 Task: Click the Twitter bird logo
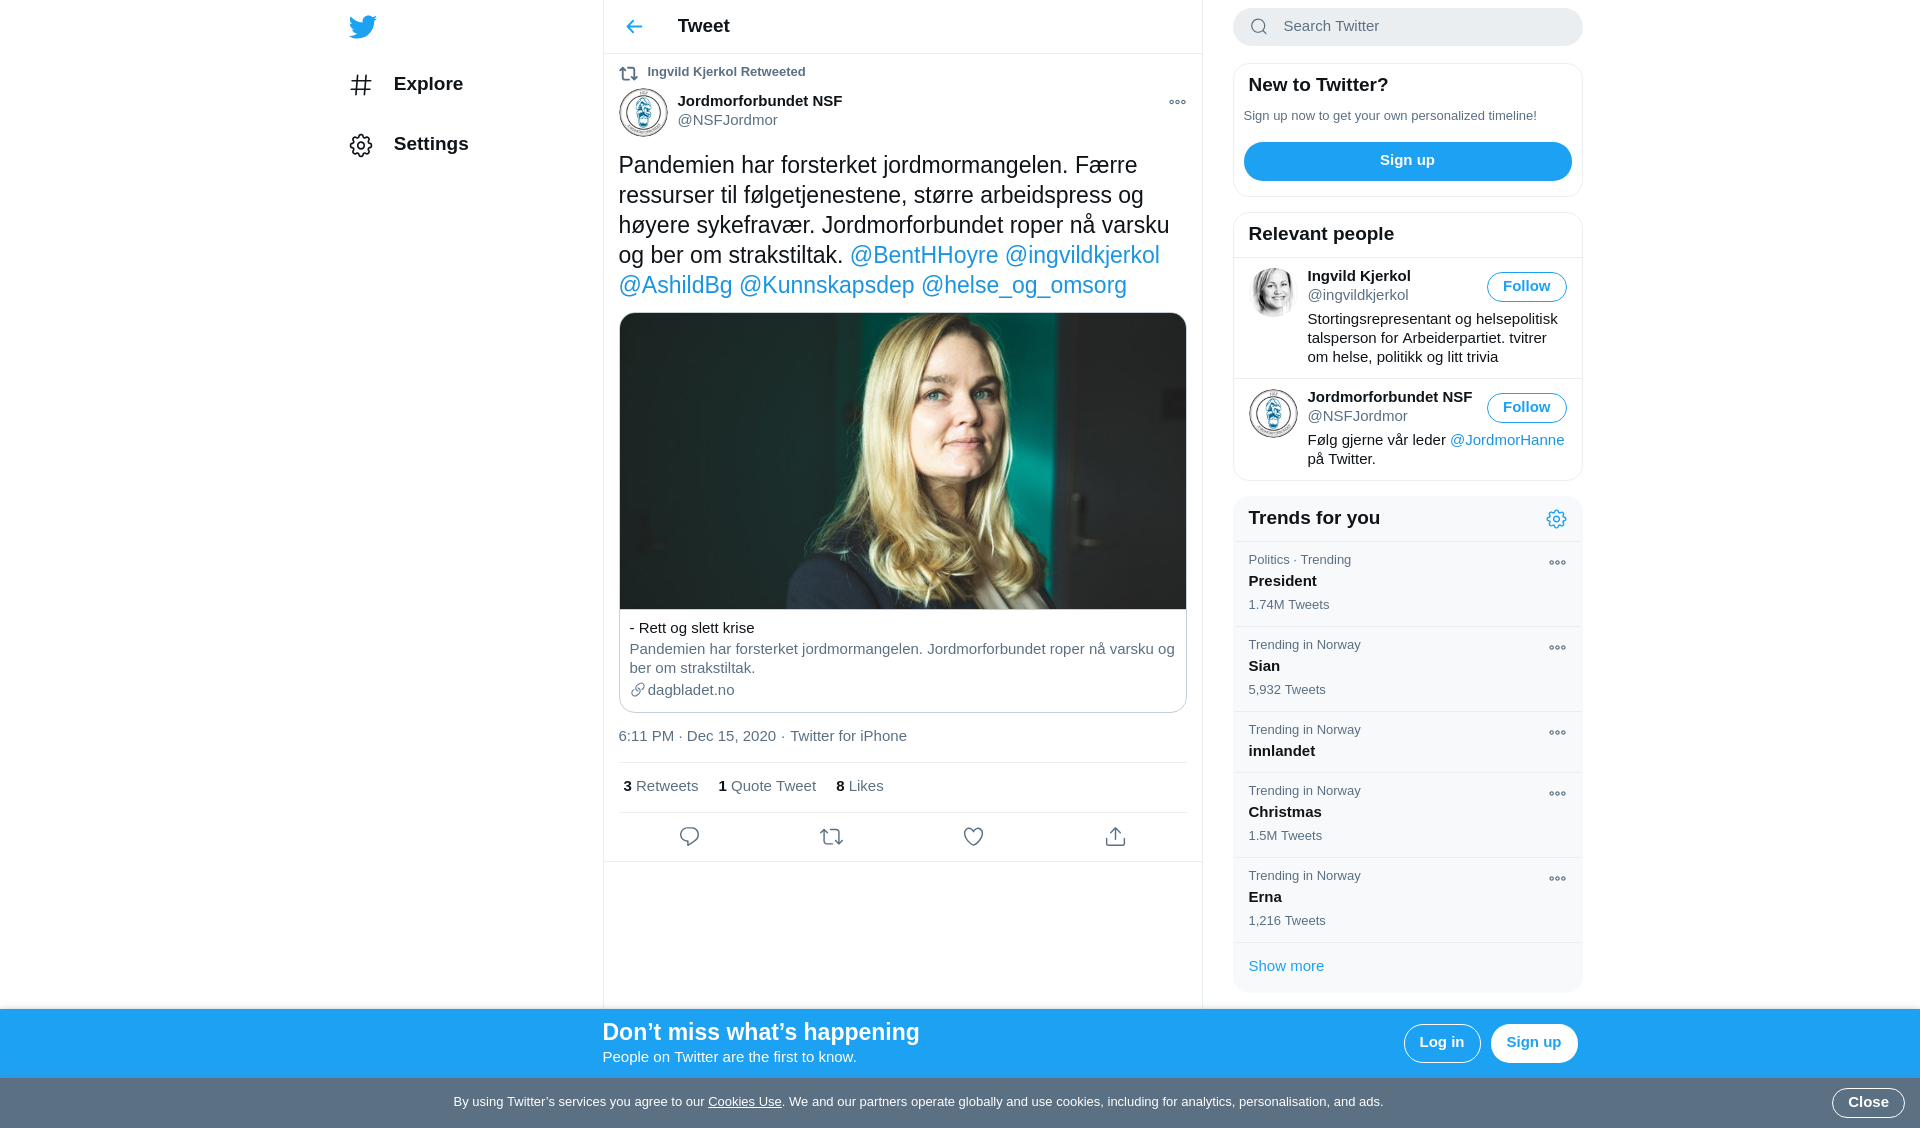[x=362, y=27]
